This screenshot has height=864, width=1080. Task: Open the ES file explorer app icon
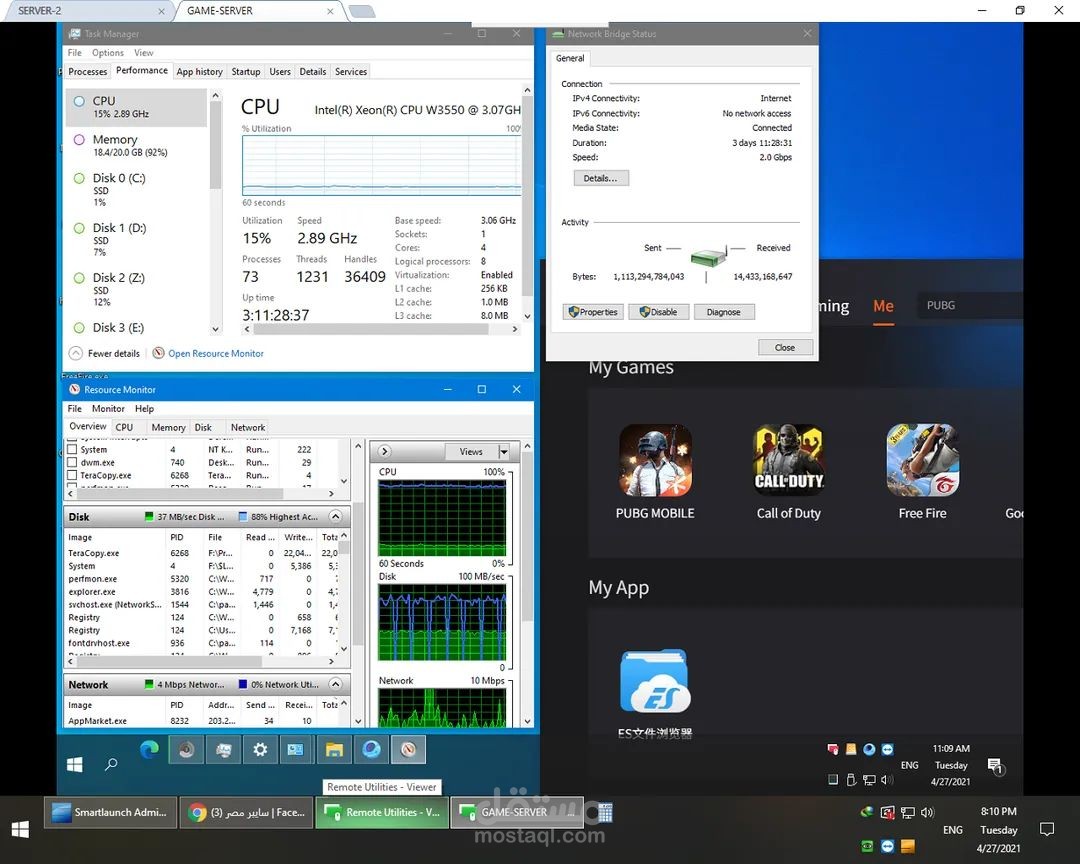pos(654,681)
